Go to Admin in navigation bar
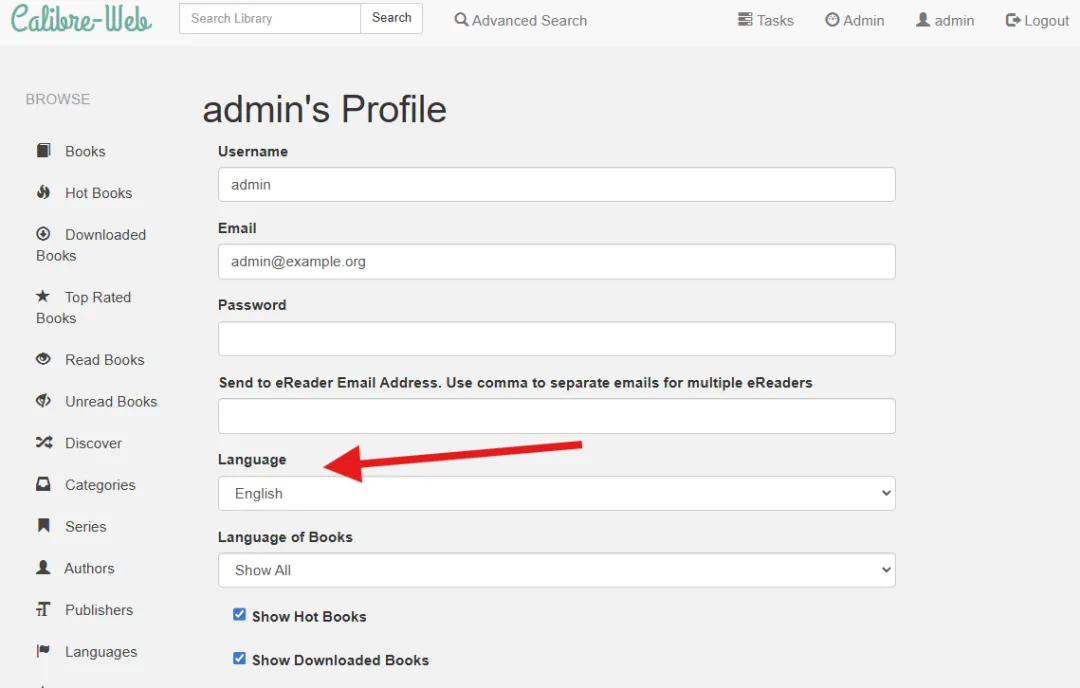Image resolution: width=1080 pixels, height=688 pixels. (x=854, y=20)
